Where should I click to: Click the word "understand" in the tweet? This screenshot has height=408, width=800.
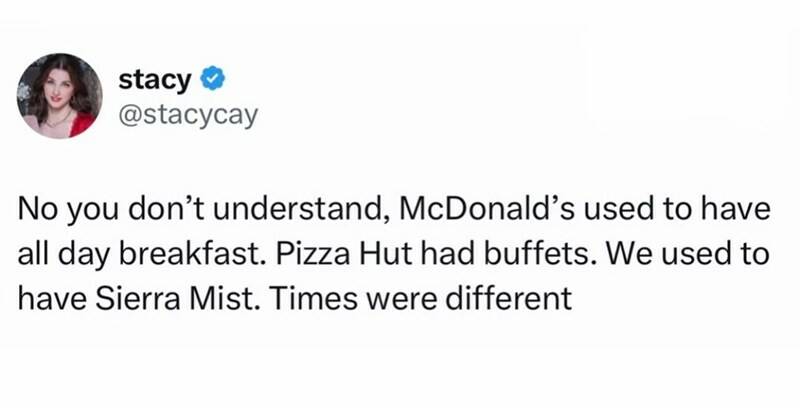292,214
